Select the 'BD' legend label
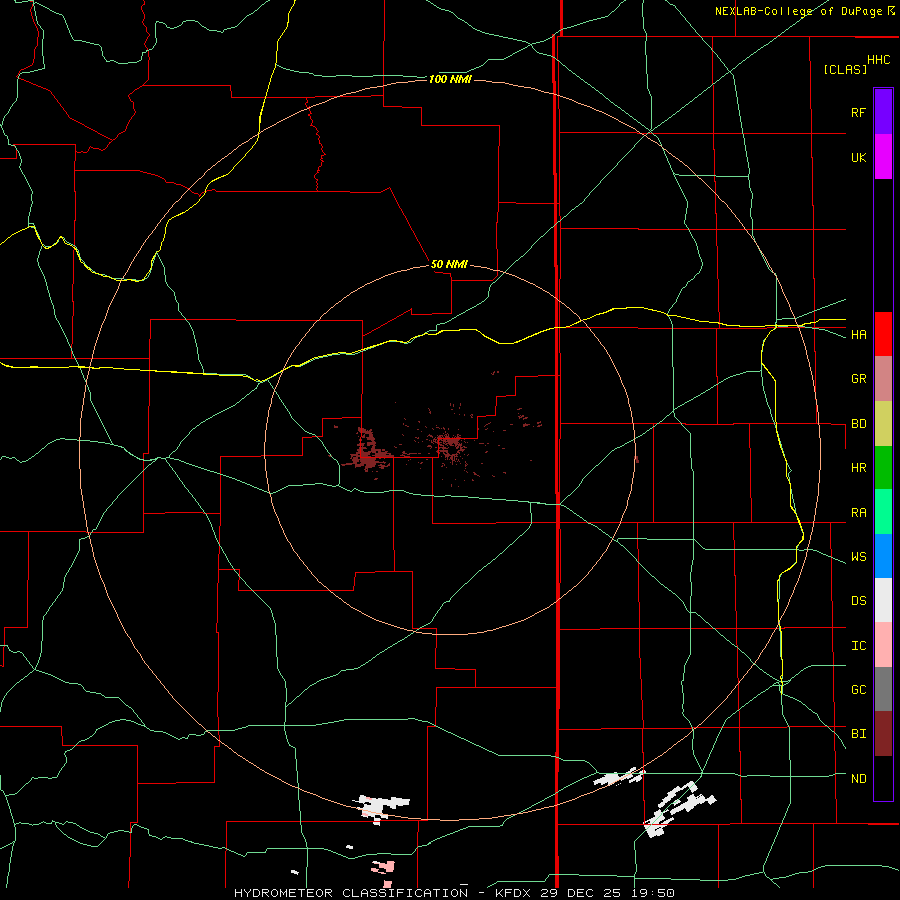This screenshot has width=900, height=900. 858,424
